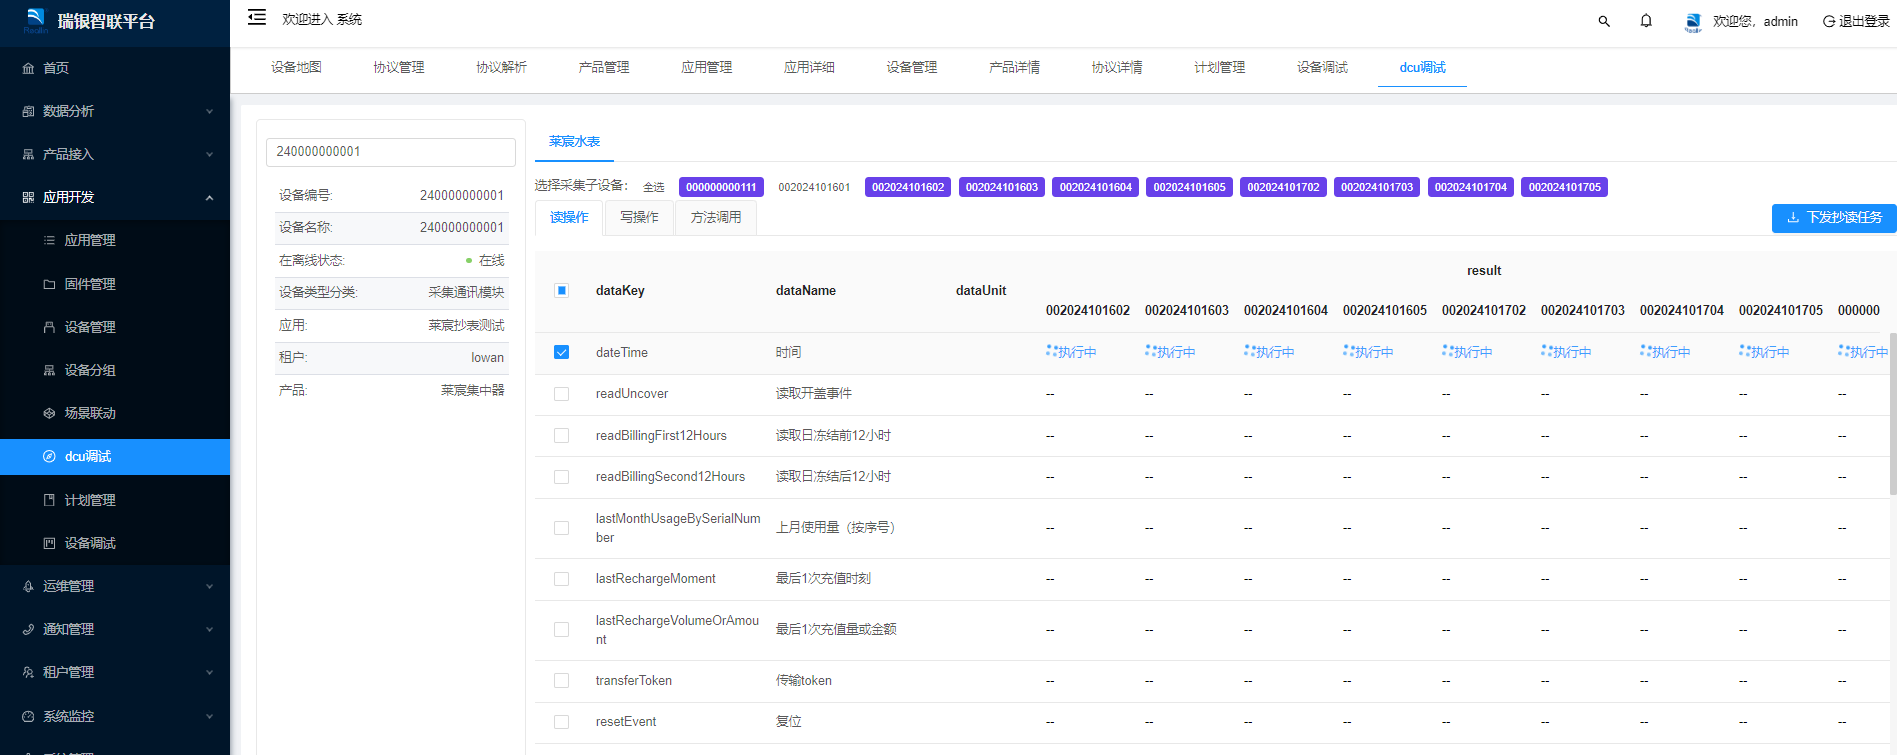Click the dcu调试 compass icon

pyautogui.click(x=49, y=456)
